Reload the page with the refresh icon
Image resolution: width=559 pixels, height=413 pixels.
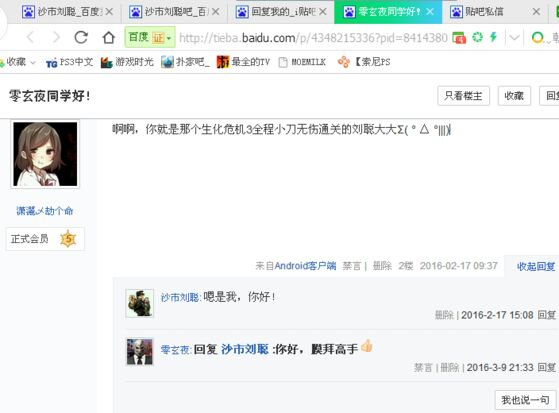point(81,37)
